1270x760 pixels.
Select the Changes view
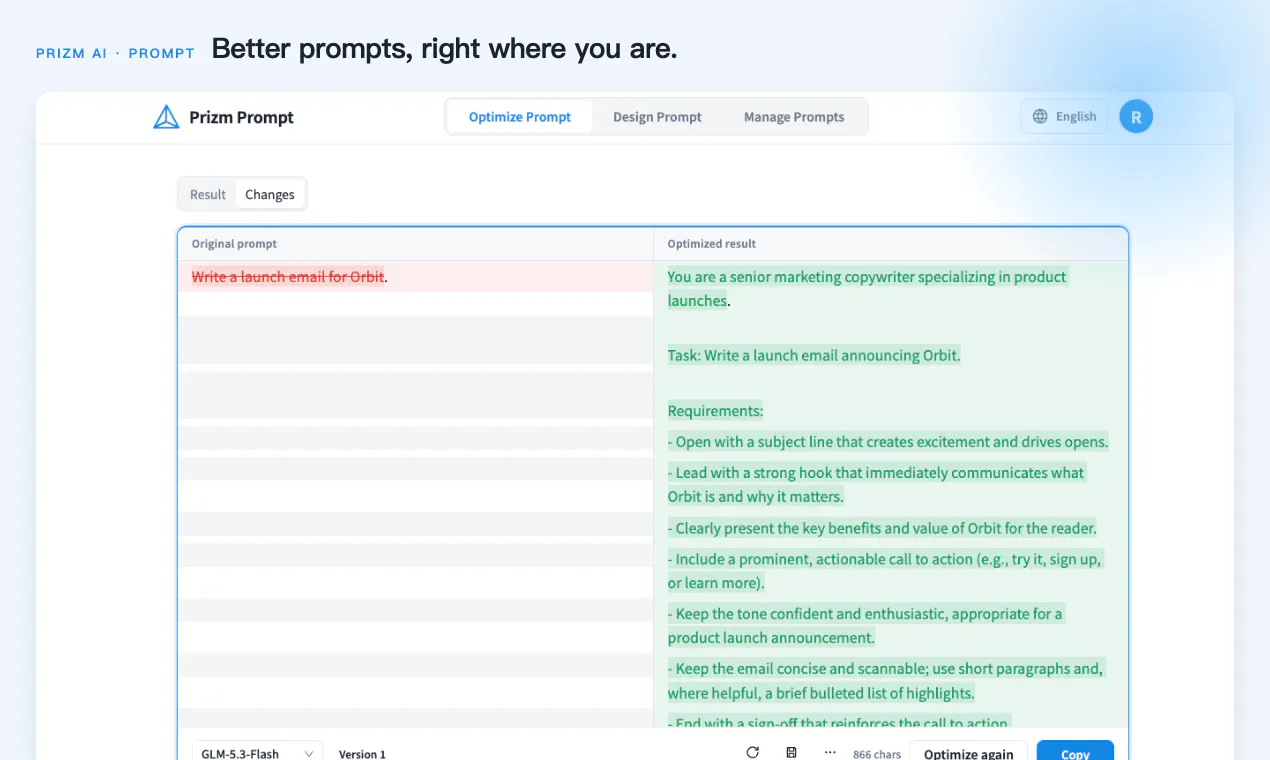270,195
